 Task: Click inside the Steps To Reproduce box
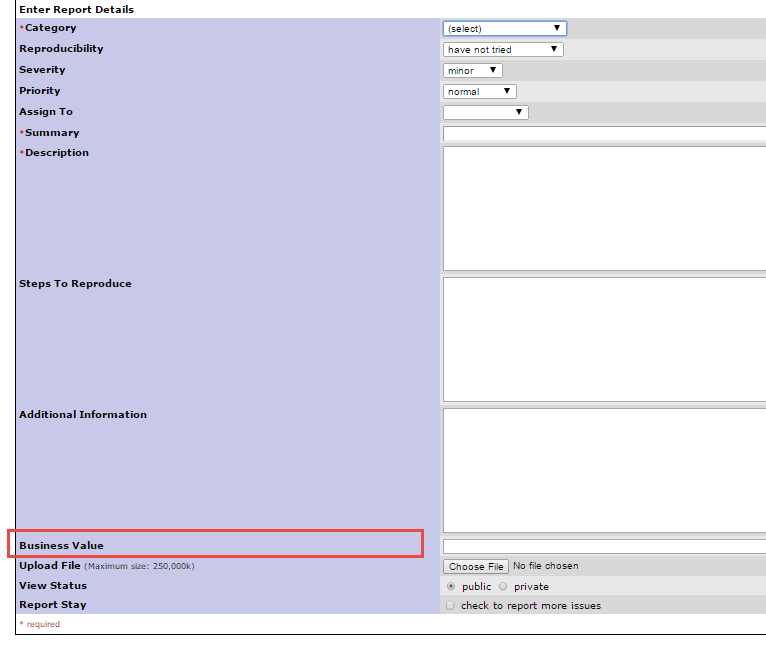coord(604,339)
